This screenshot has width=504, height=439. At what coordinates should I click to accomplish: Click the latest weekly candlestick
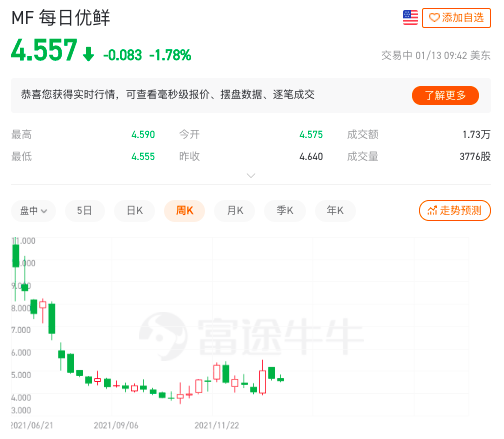(281, 379)
